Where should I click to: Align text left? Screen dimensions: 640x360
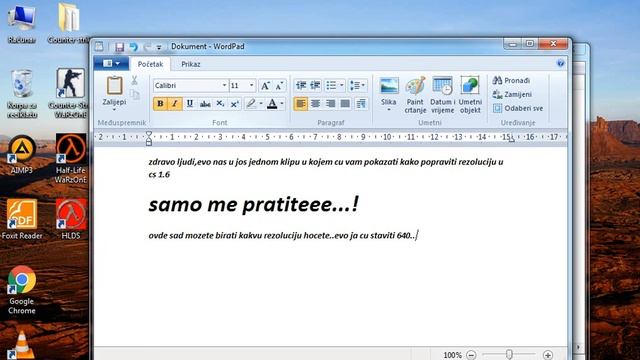pos(300,104)
